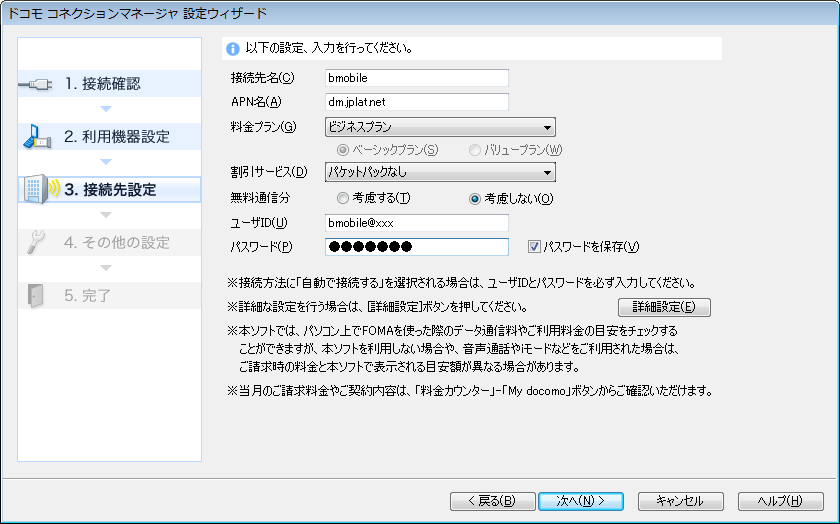Click the wrench icon beside その他の設定 step
Screen dimensions: 840x524
37,242
